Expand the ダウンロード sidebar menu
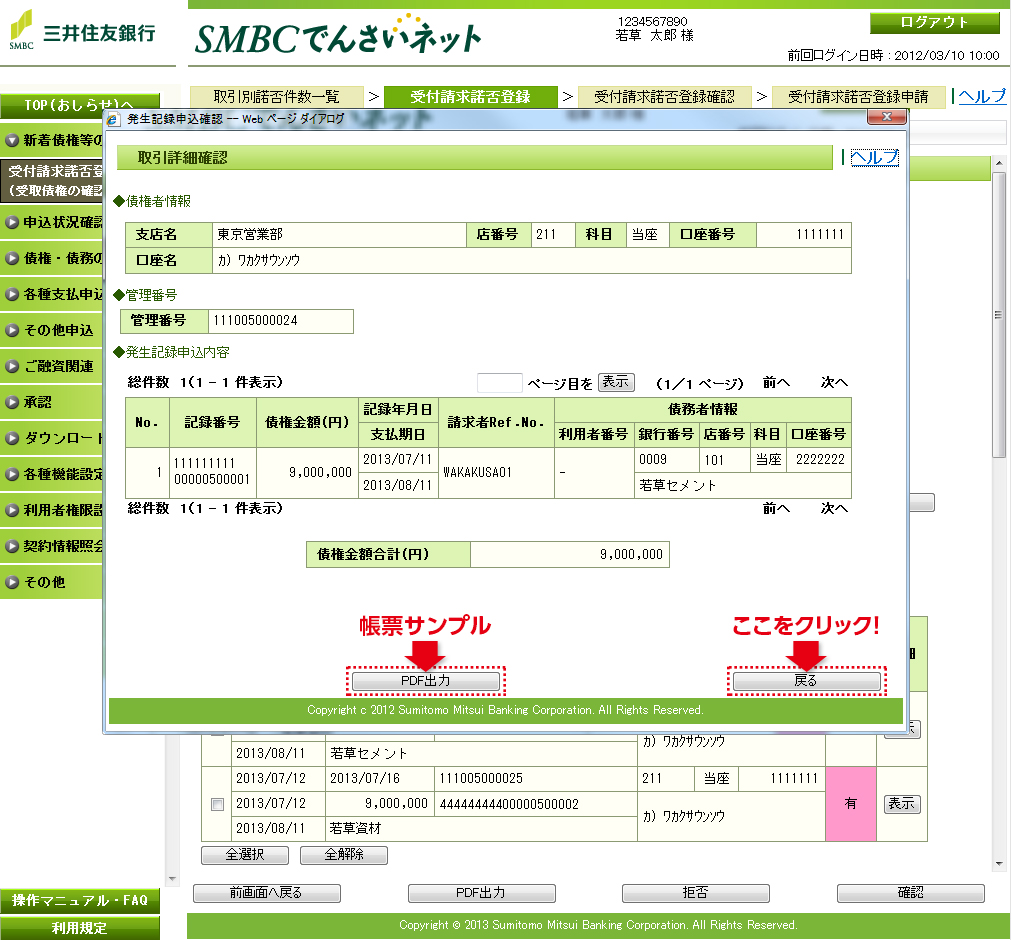Screen dimensions: 1012x940 52,438
